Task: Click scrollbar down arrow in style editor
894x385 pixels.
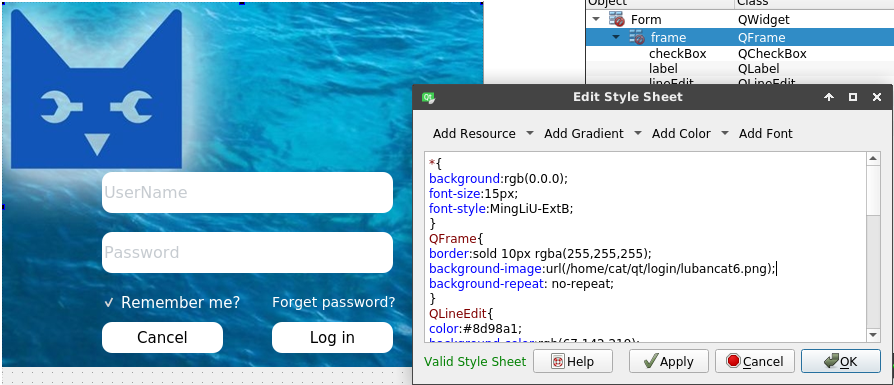Action: [873, 335]
